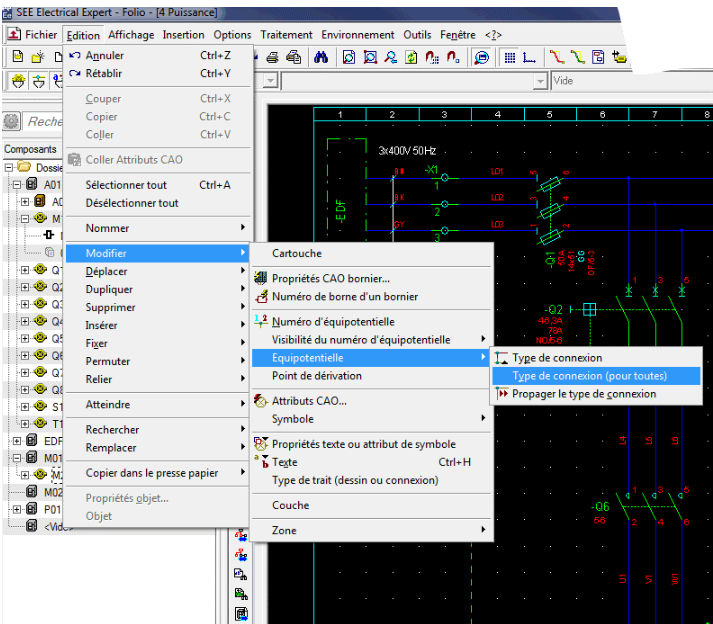Screen dimensions: 713x624
Task: Open the Zone submenu
Action: pyautogui.click(x=372, y=530)
